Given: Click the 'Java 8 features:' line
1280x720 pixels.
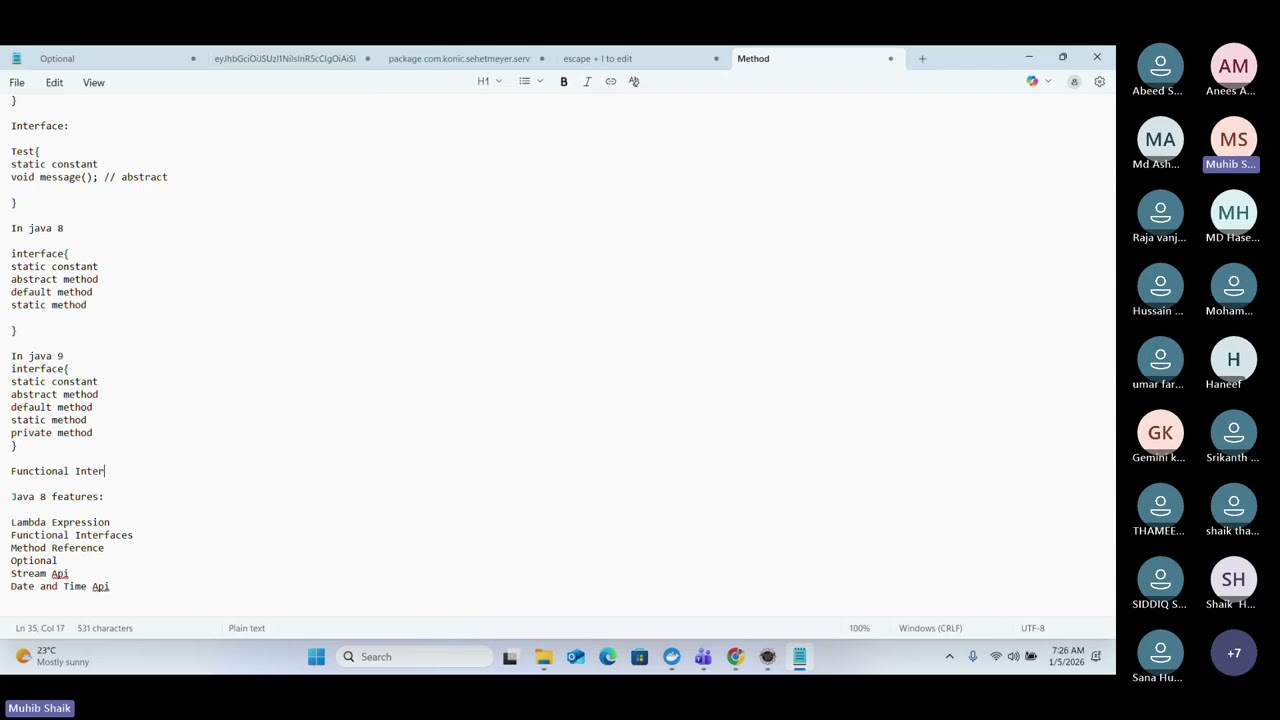Looking at the screenshot, I should coord(57,497).
